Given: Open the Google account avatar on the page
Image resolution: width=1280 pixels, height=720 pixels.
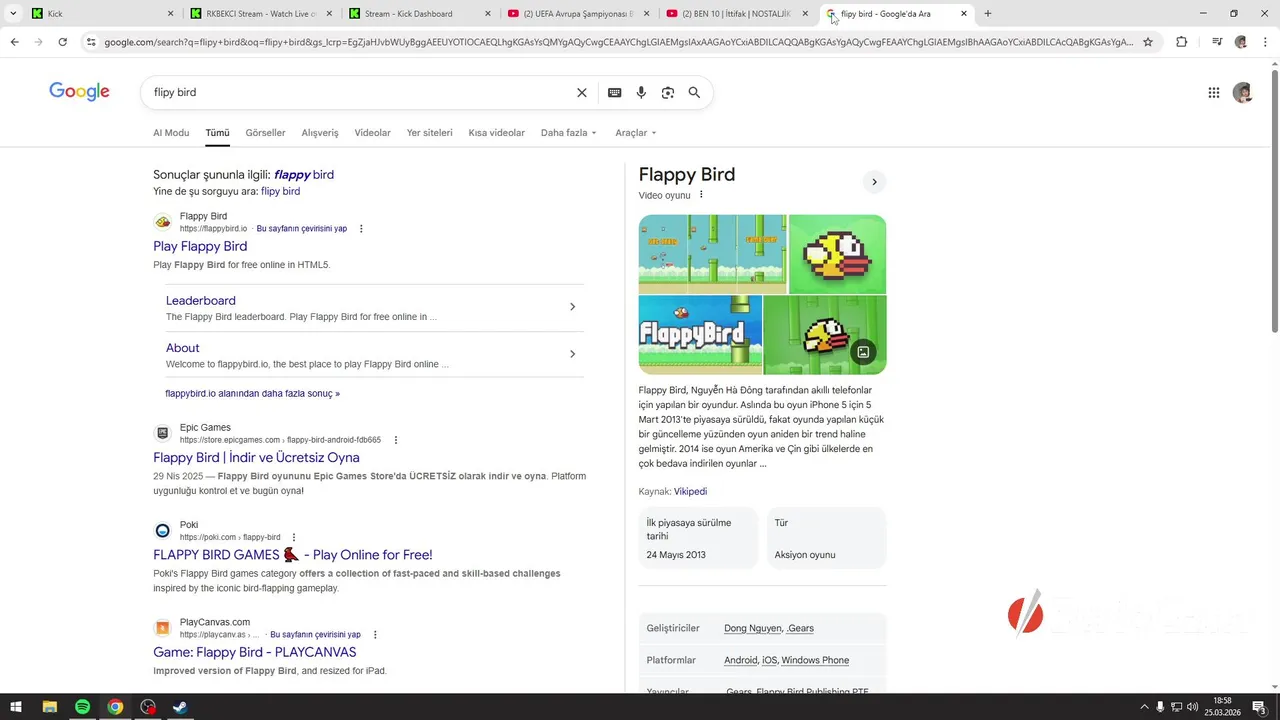Looking at the screenshot, I should [1243, 92].
